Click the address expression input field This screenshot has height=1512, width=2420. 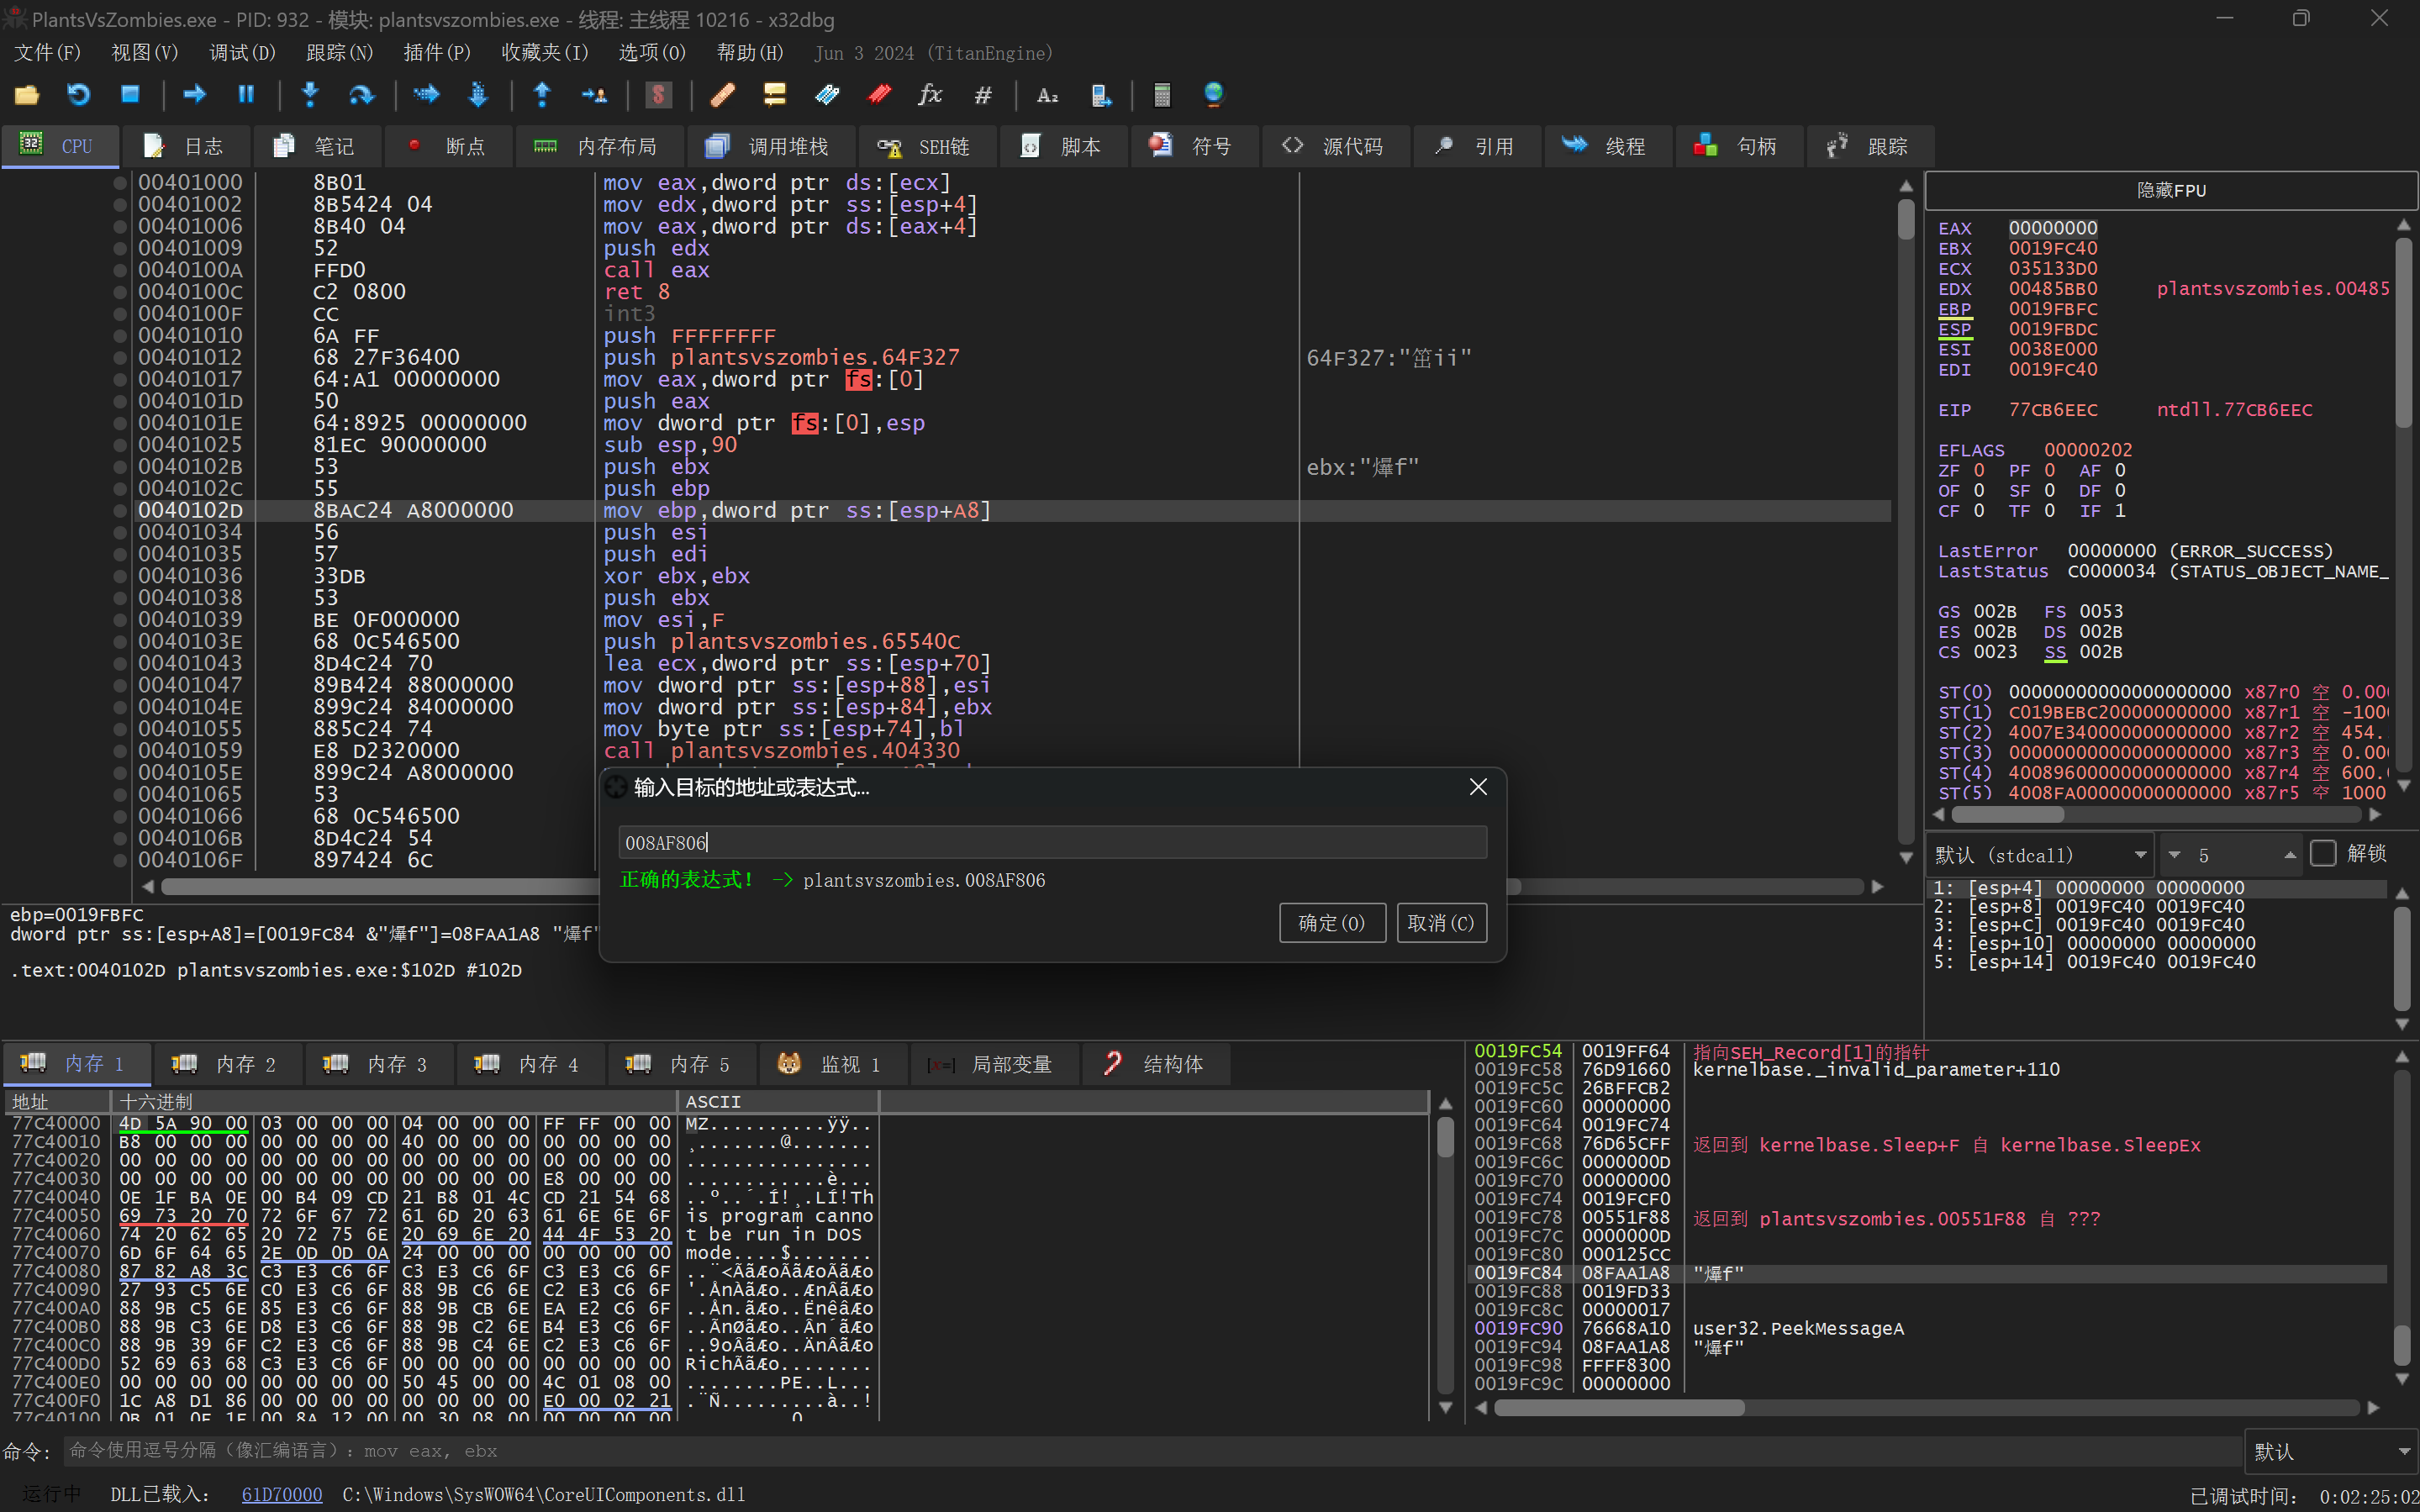[x=1052, y=843]
